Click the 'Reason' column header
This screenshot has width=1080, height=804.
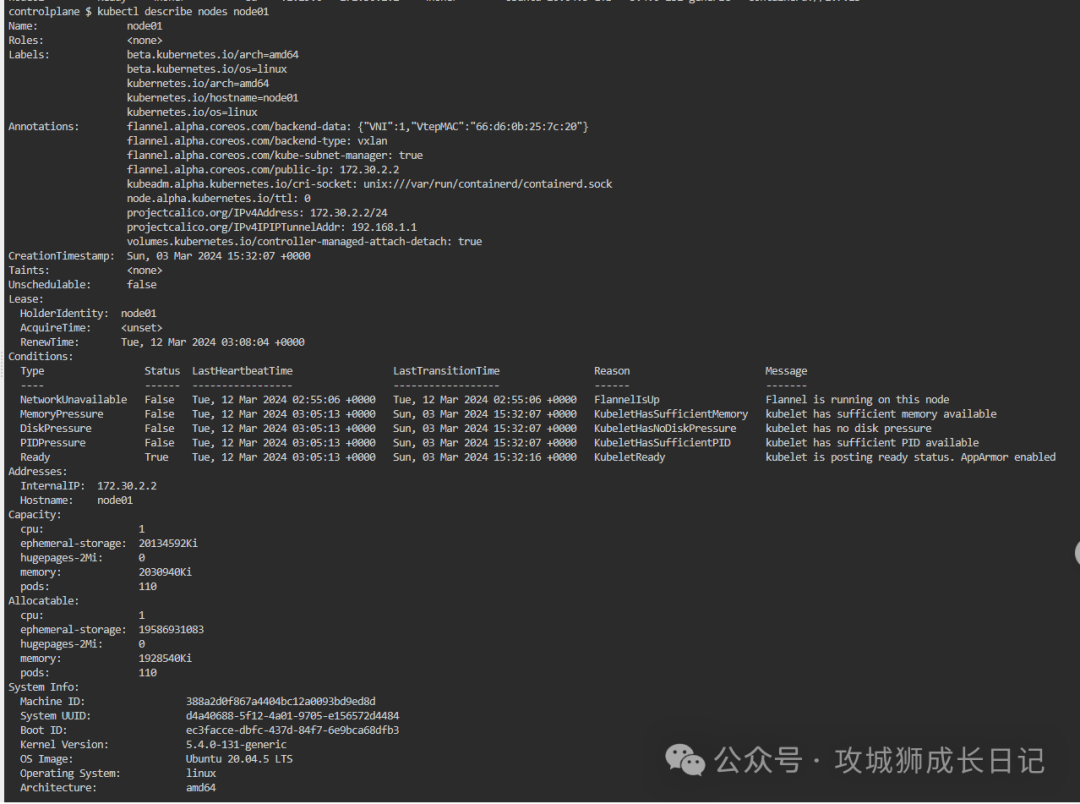tap(612, 371)
